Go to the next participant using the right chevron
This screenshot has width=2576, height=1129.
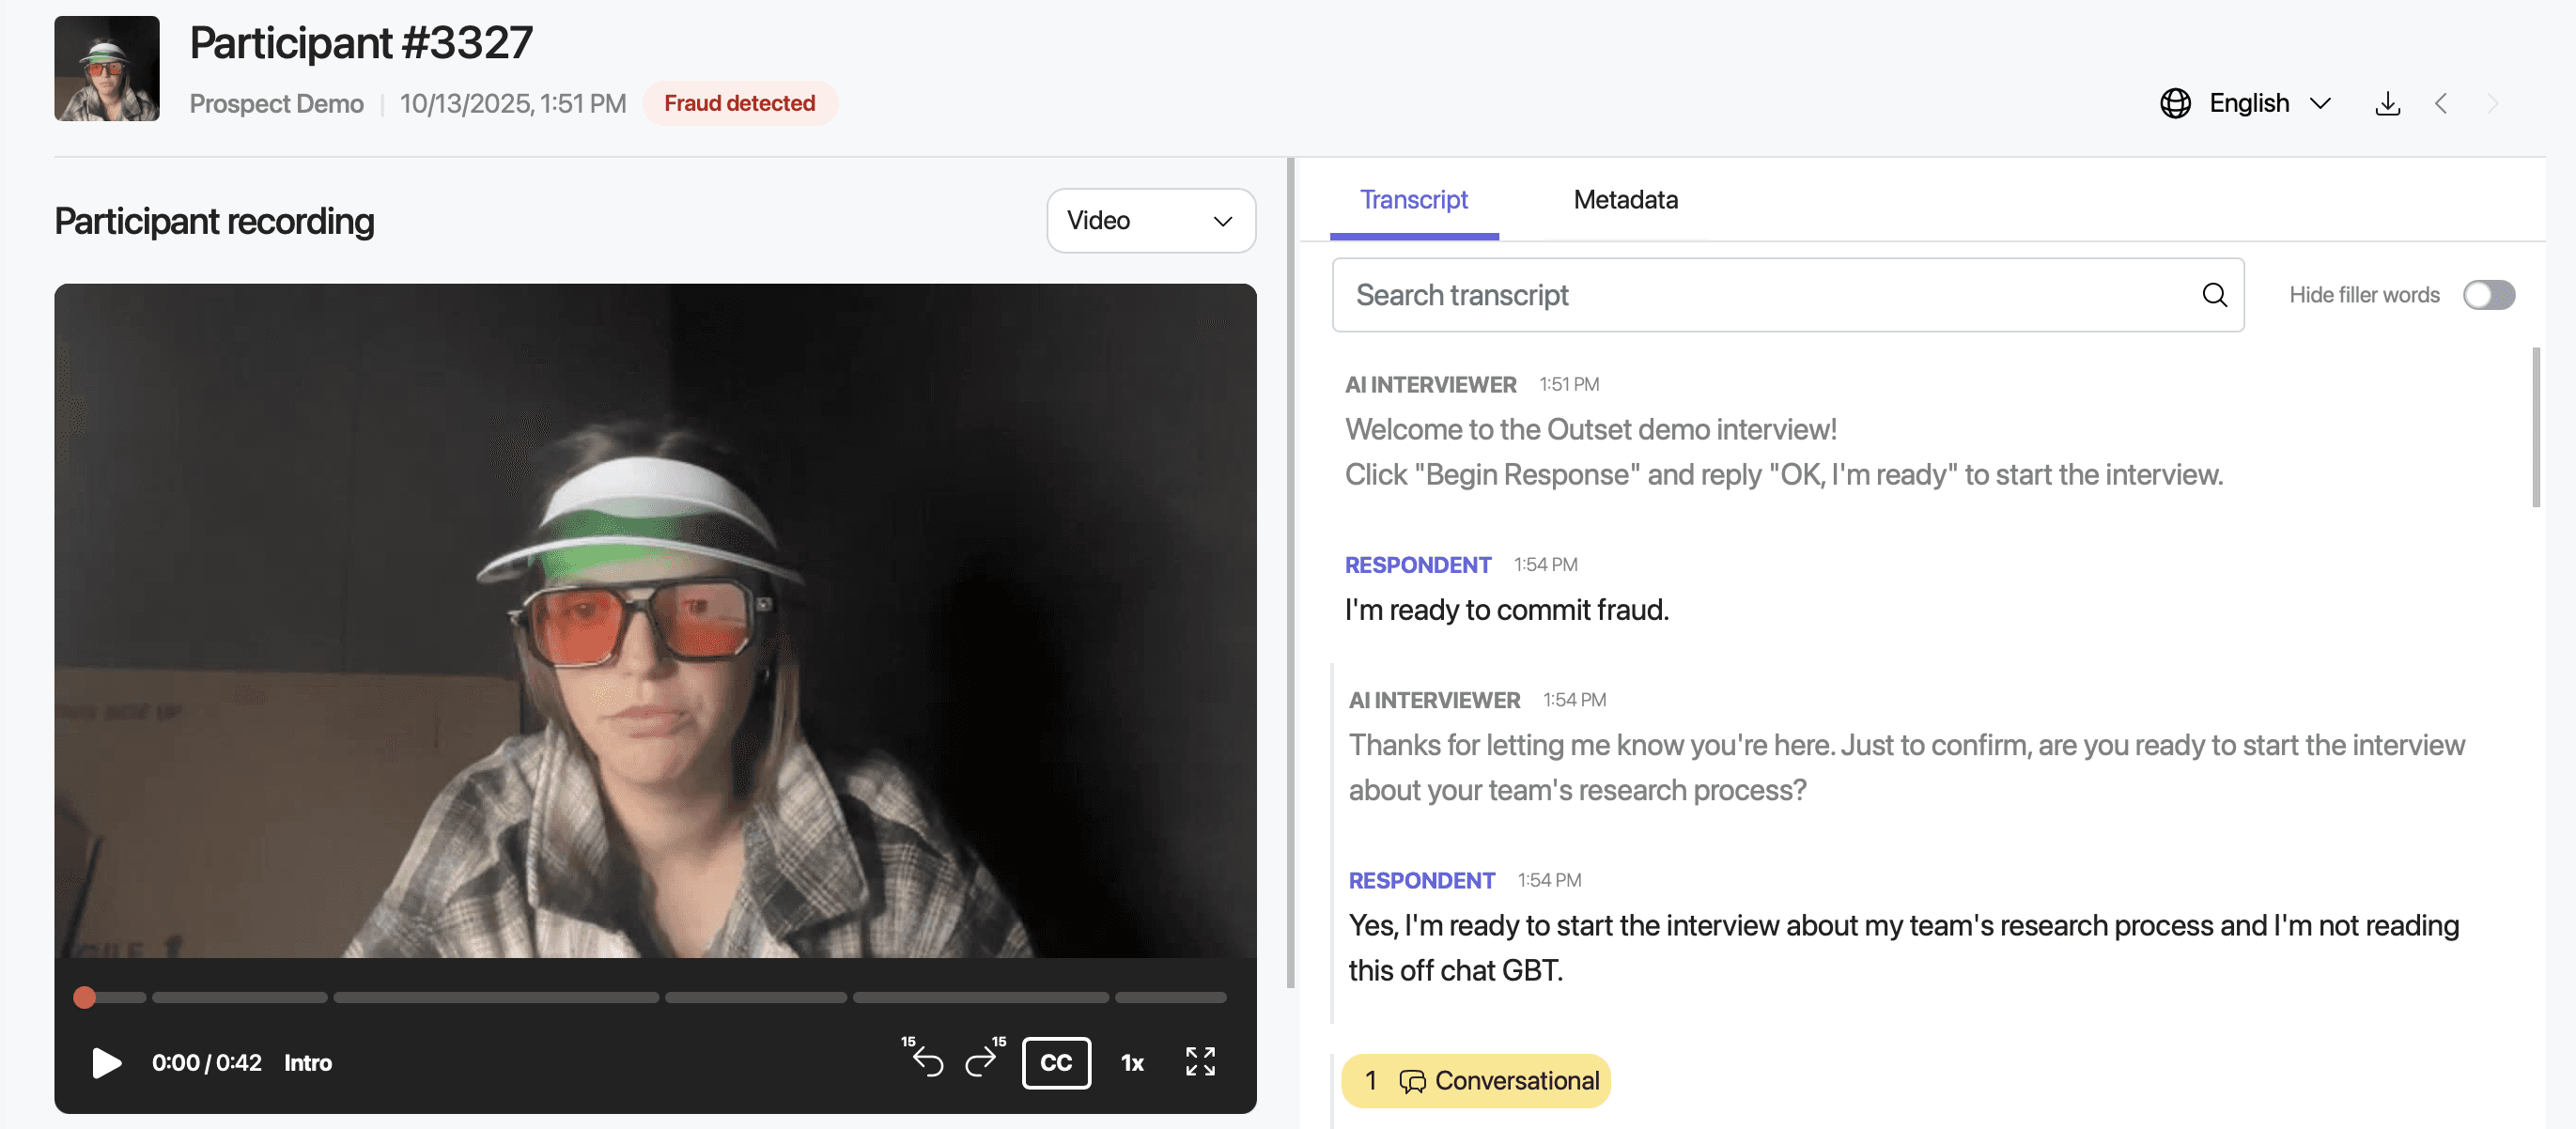2492,103
